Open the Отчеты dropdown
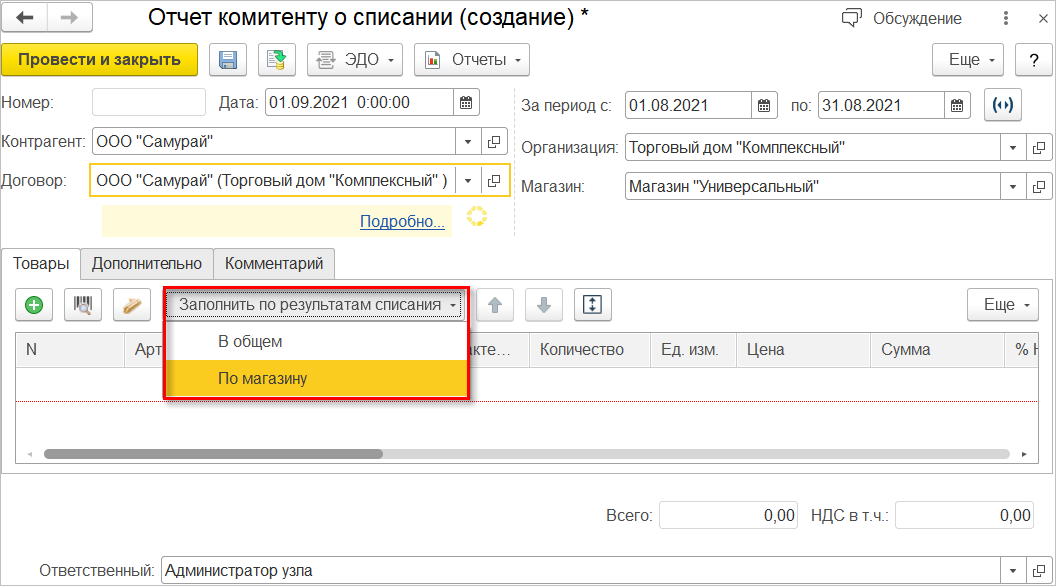 click(471, 60)
